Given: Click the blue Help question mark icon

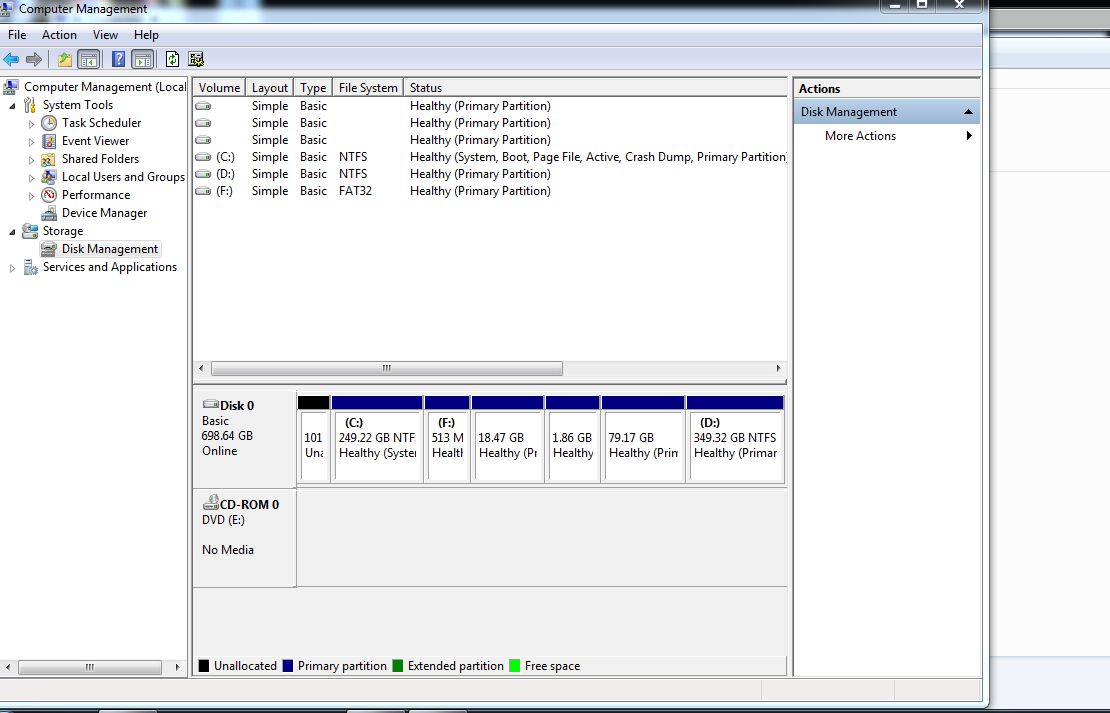Looking at the screenshot, I should coord(119,59).
